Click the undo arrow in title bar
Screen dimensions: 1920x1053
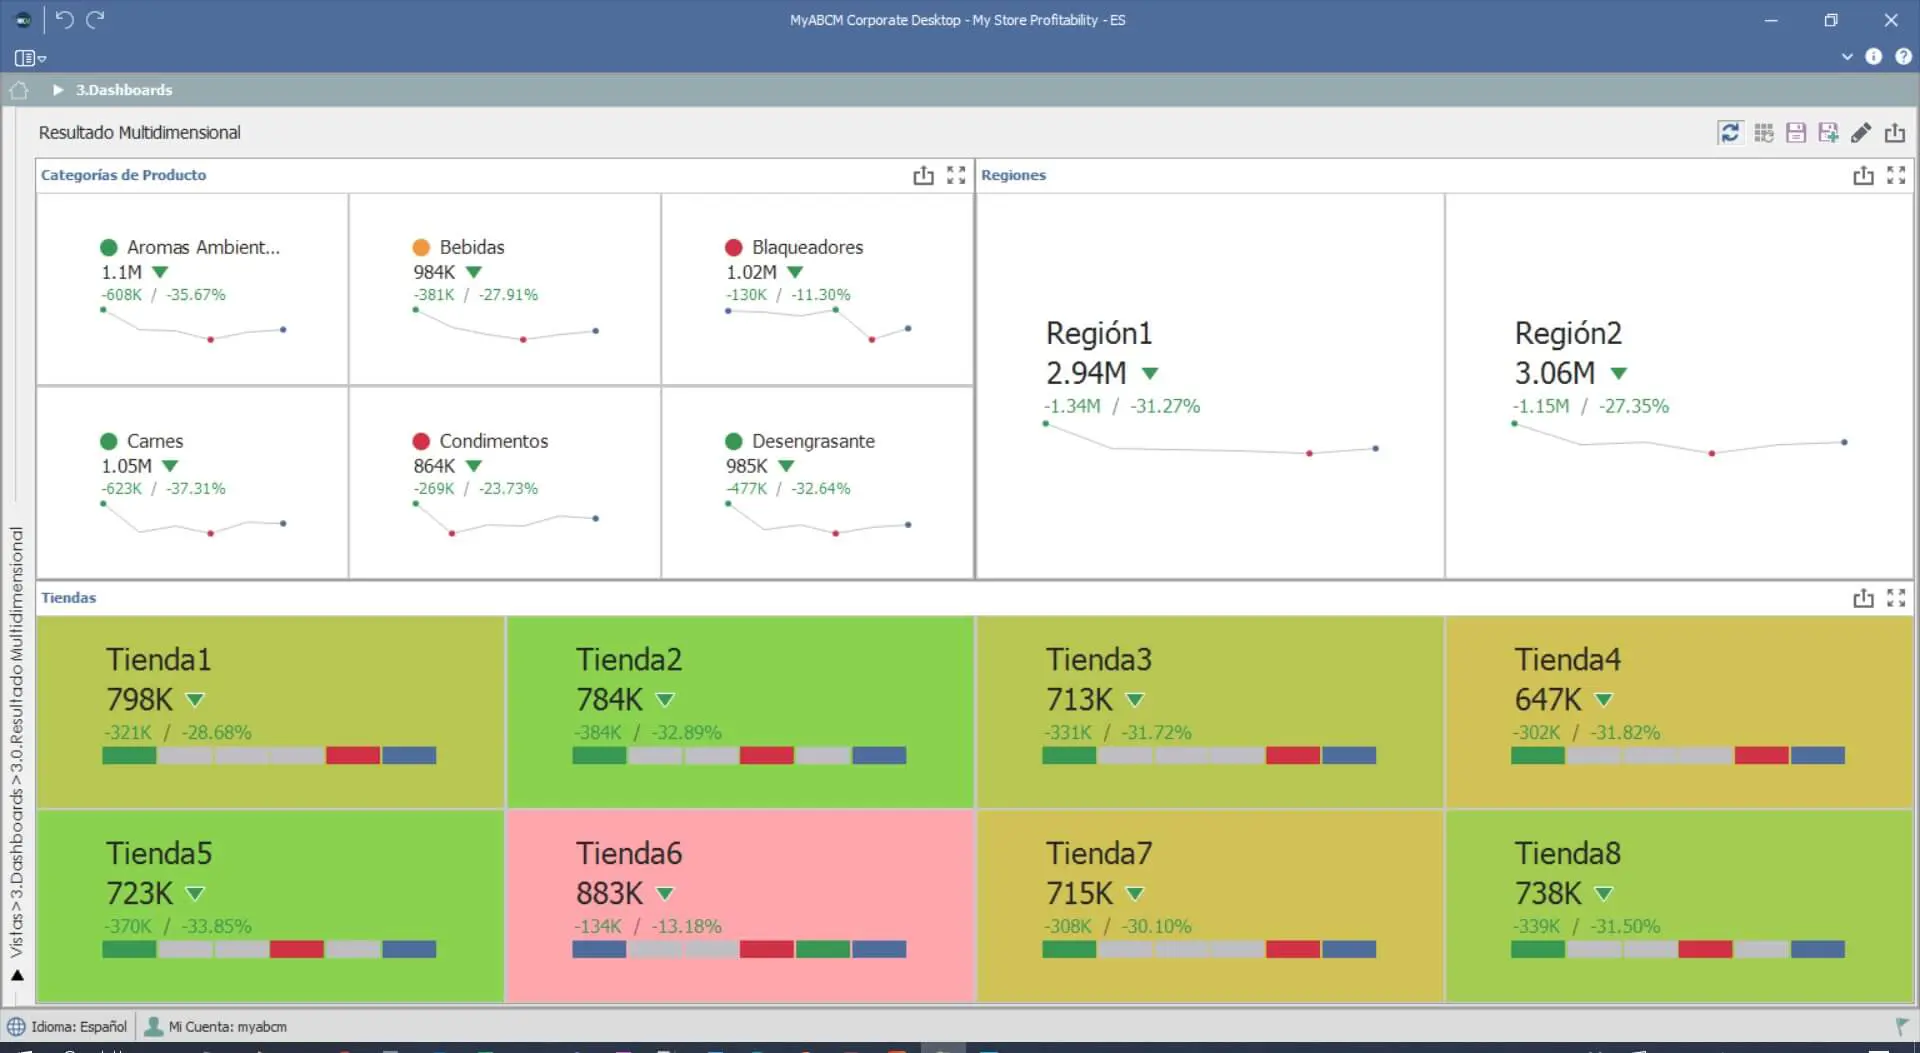coord(64,19)
